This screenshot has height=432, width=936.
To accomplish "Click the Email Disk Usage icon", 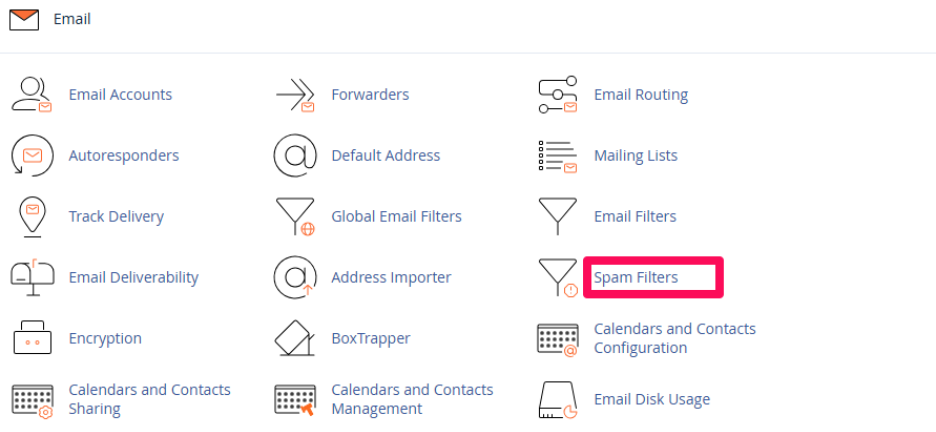I will pos(558,400).
